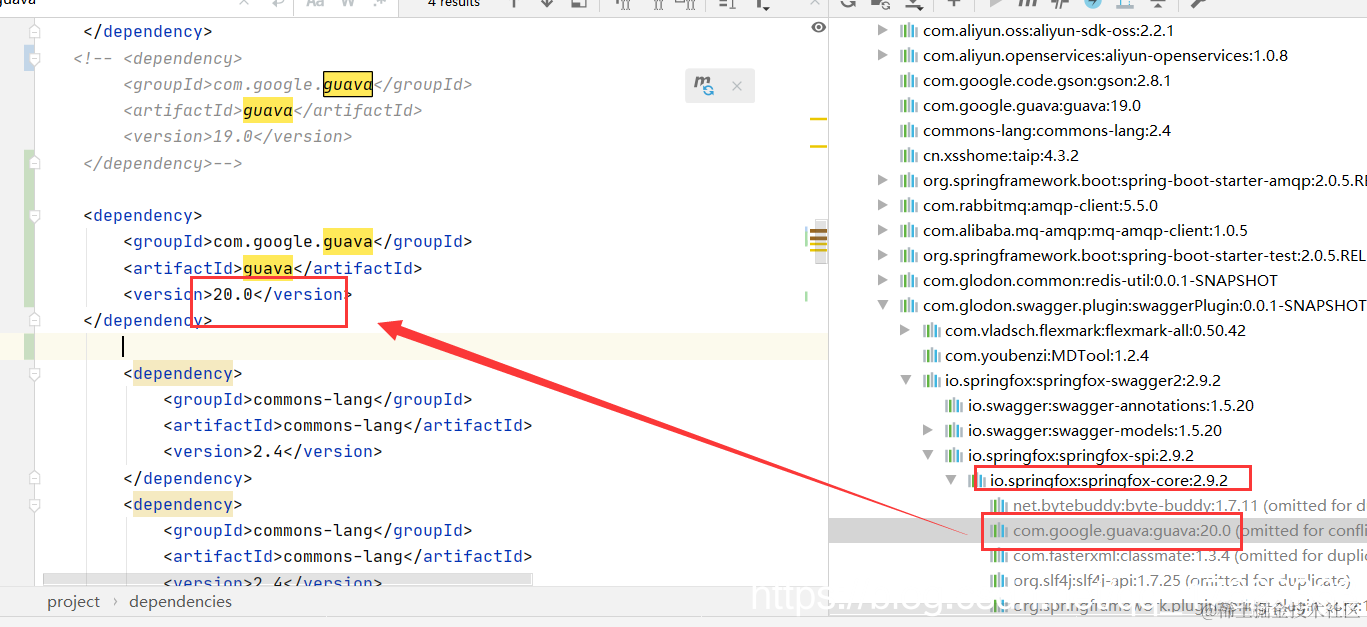1367x627 pixels.
Task: Expand com.aliyun.openservices node
Action: pyautogui.click(x=882, y=56)
